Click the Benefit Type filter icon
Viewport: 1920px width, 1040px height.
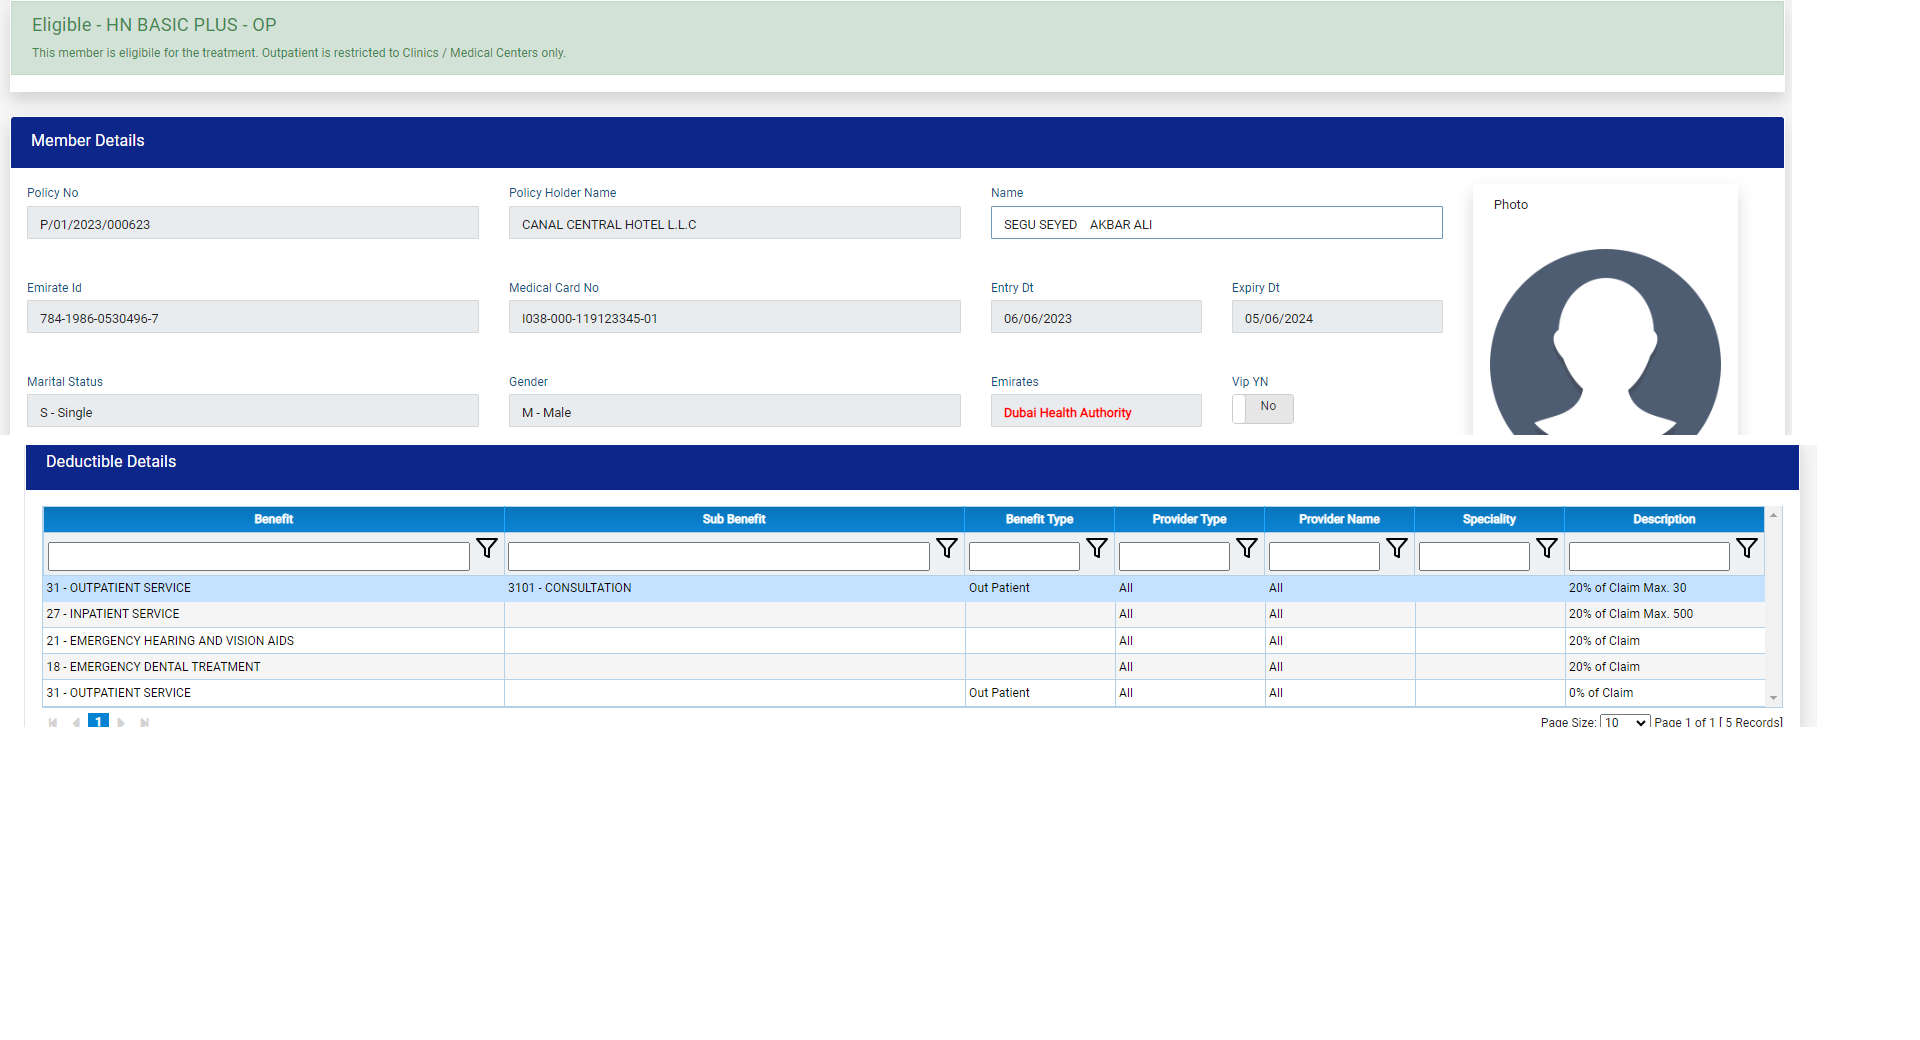click(1097, 548)
